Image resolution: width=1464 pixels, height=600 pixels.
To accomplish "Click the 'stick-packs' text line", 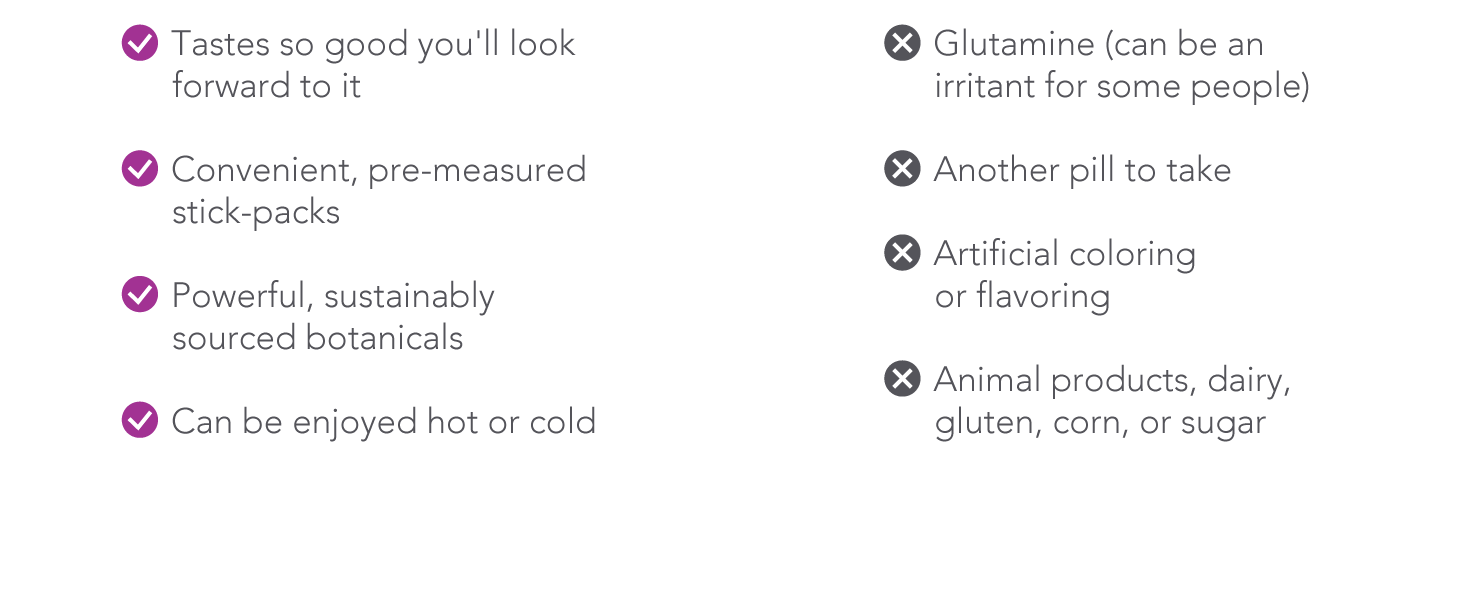I will 256,212.
